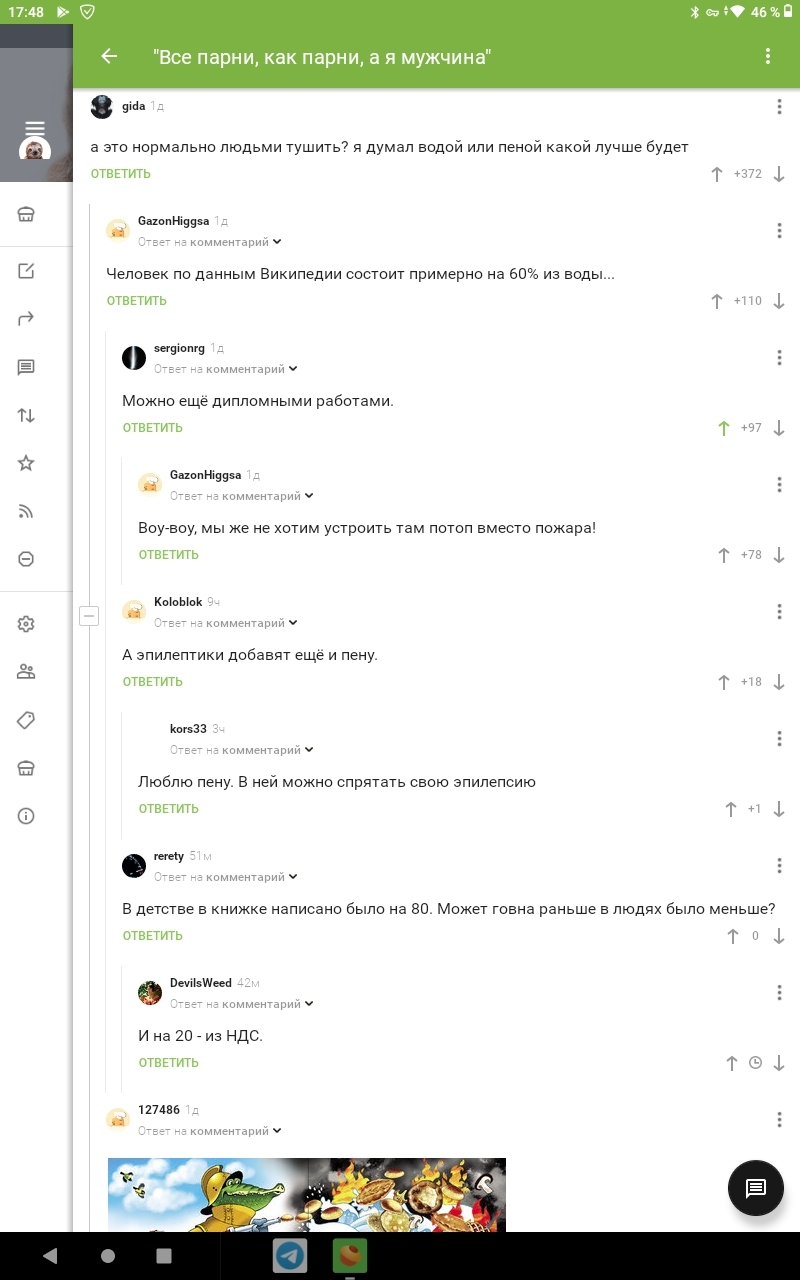The image size is (800, 1280).
Task: Open the header three-dot overflow menu
Action: 768,57
